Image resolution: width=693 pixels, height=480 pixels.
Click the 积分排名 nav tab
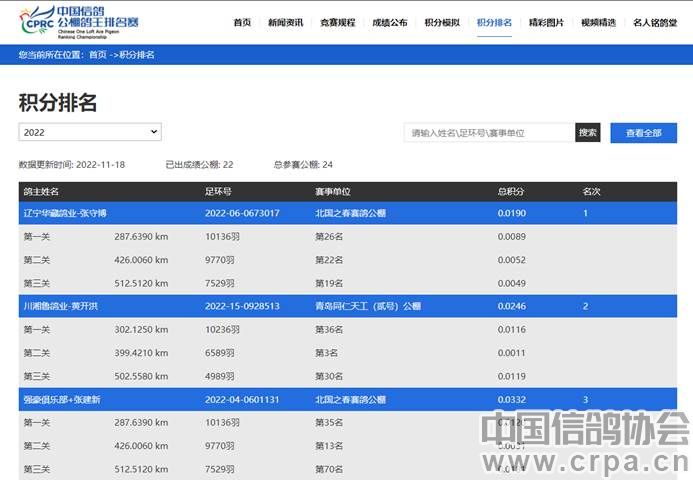pos(494,21)
